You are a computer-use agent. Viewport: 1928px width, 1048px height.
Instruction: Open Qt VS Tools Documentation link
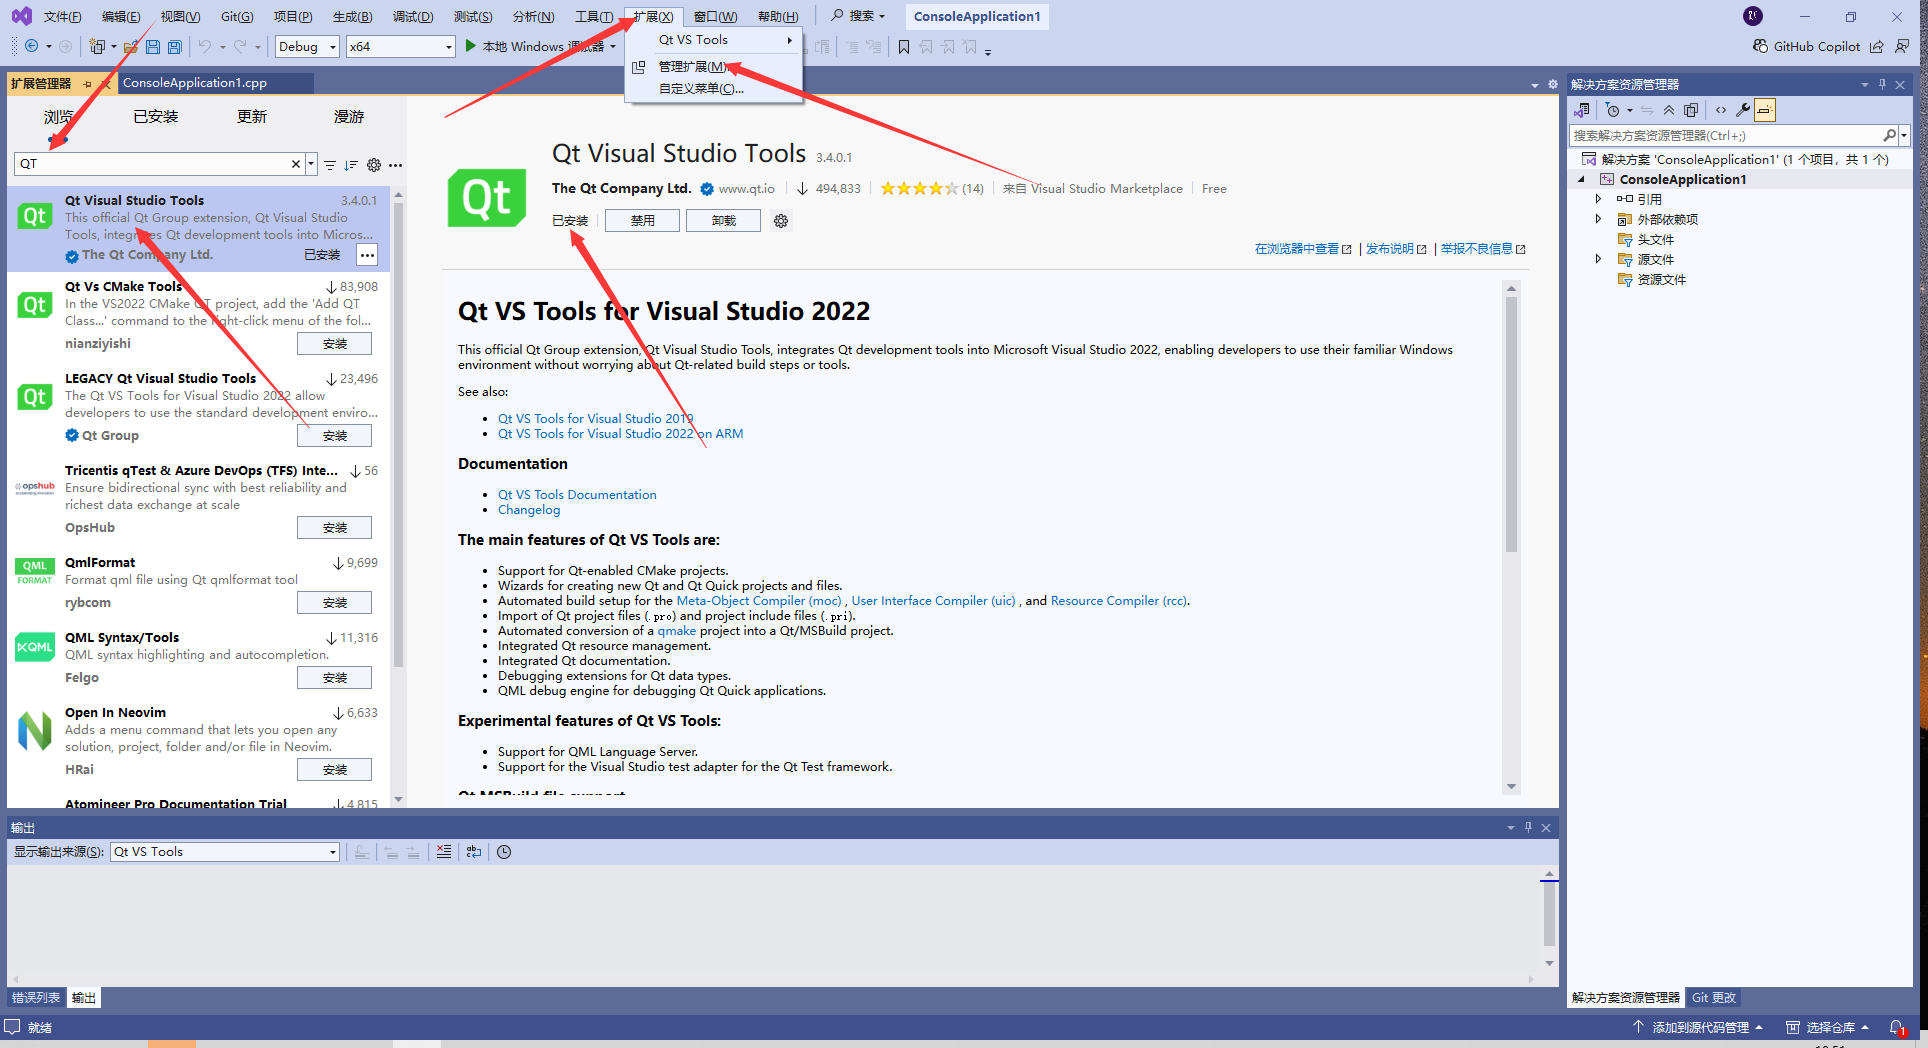pyautogui.click(x=577, y=495)
